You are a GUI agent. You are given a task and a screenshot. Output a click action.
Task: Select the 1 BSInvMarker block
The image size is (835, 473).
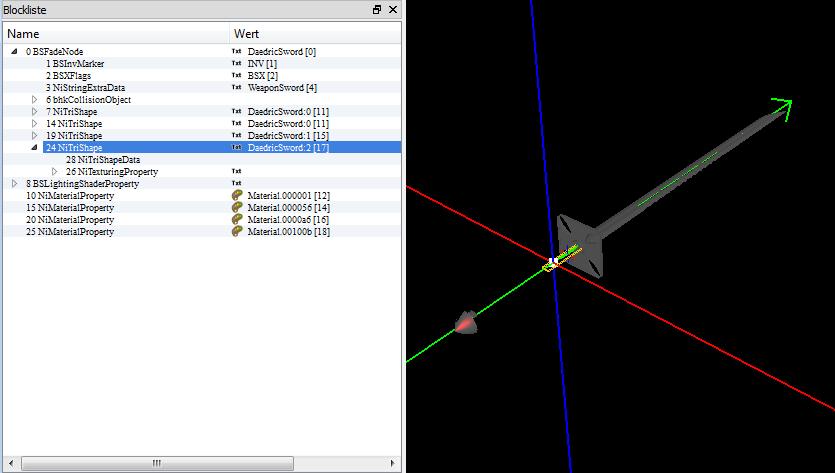coord(75,64)
